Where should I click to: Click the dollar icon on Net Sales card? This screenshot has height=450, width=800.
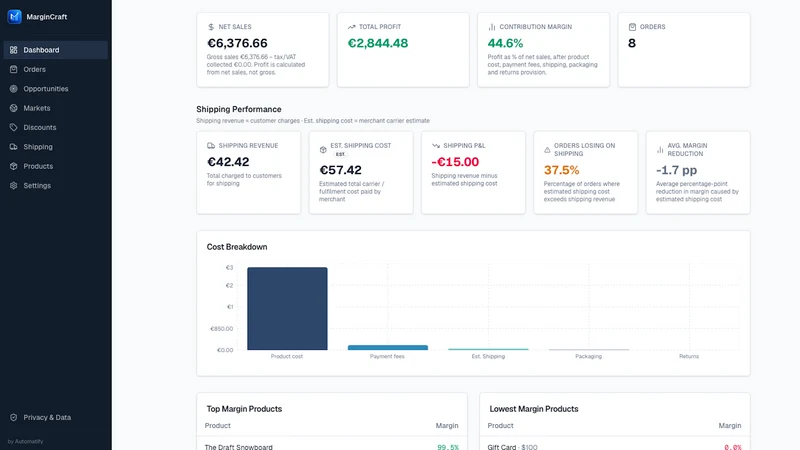click(211, 27)
